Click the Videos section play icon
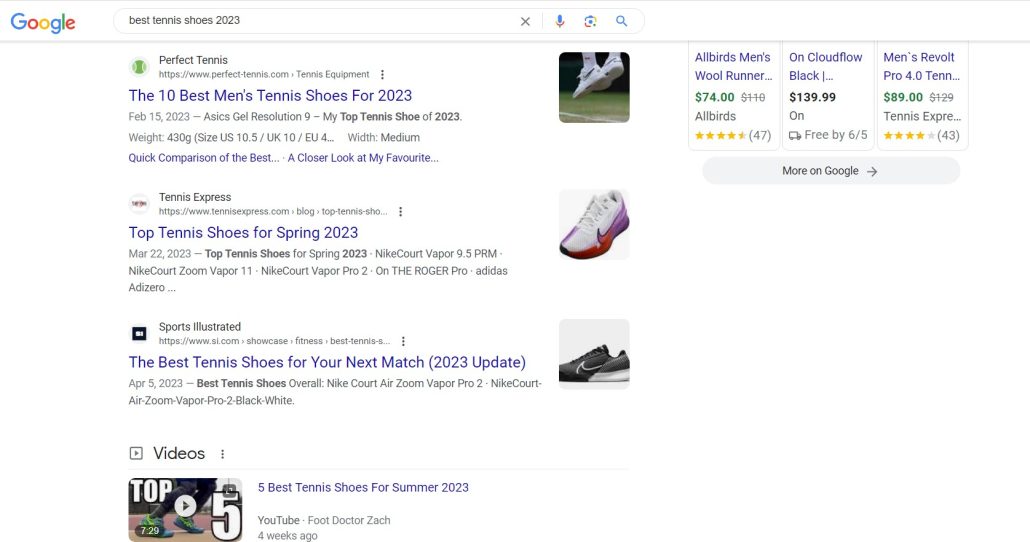Screen dimensions: 1030x542 click(x=136, y=453)
